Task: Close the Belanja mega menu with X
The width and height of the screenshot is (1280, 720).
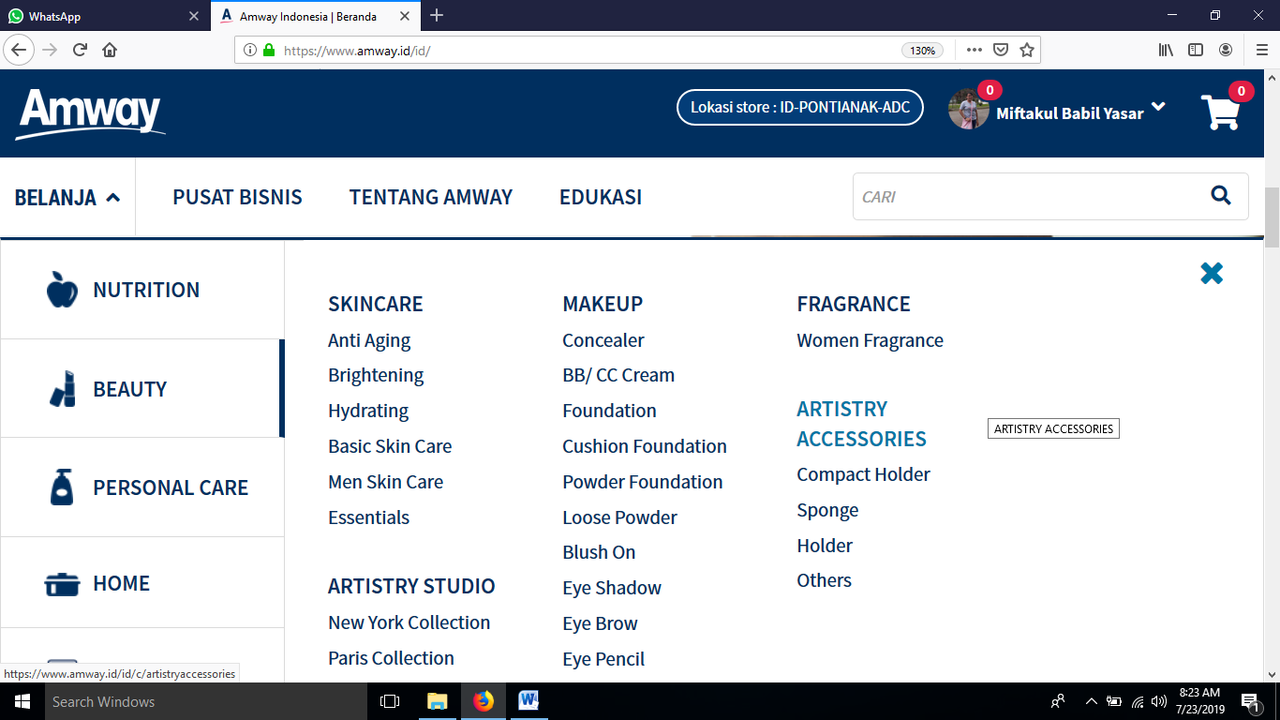Action: click(1212, 273)
